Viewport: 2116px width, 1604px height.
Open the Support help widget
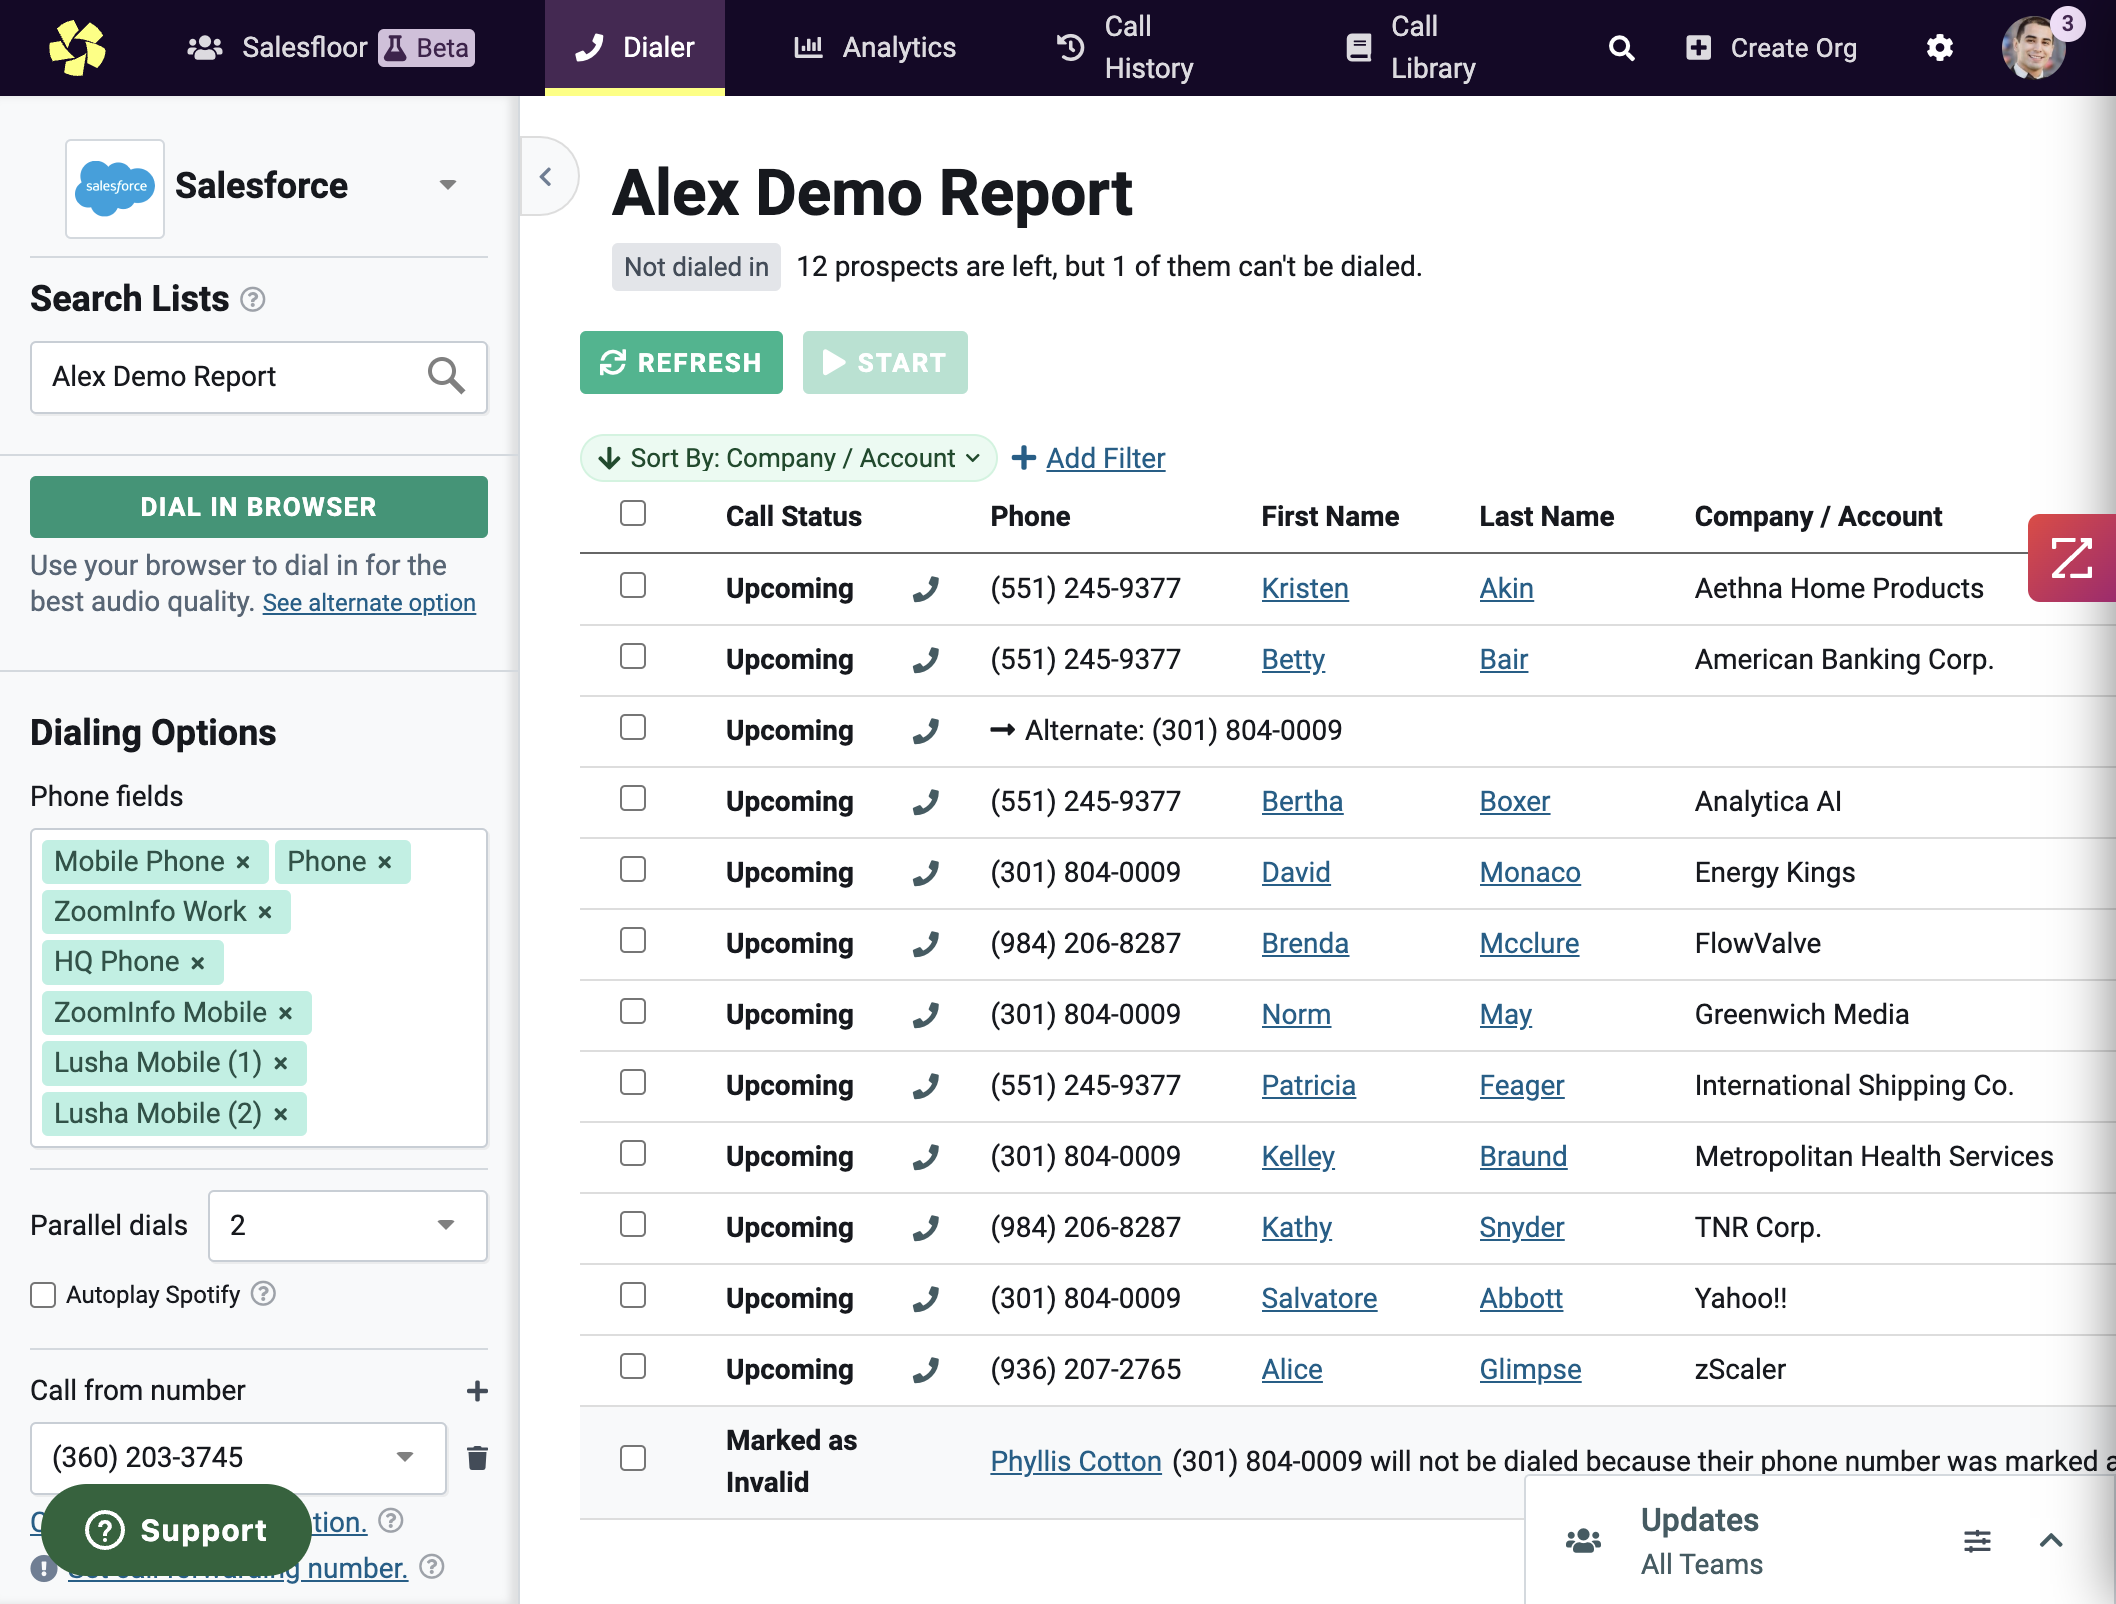click(176, 1530)
